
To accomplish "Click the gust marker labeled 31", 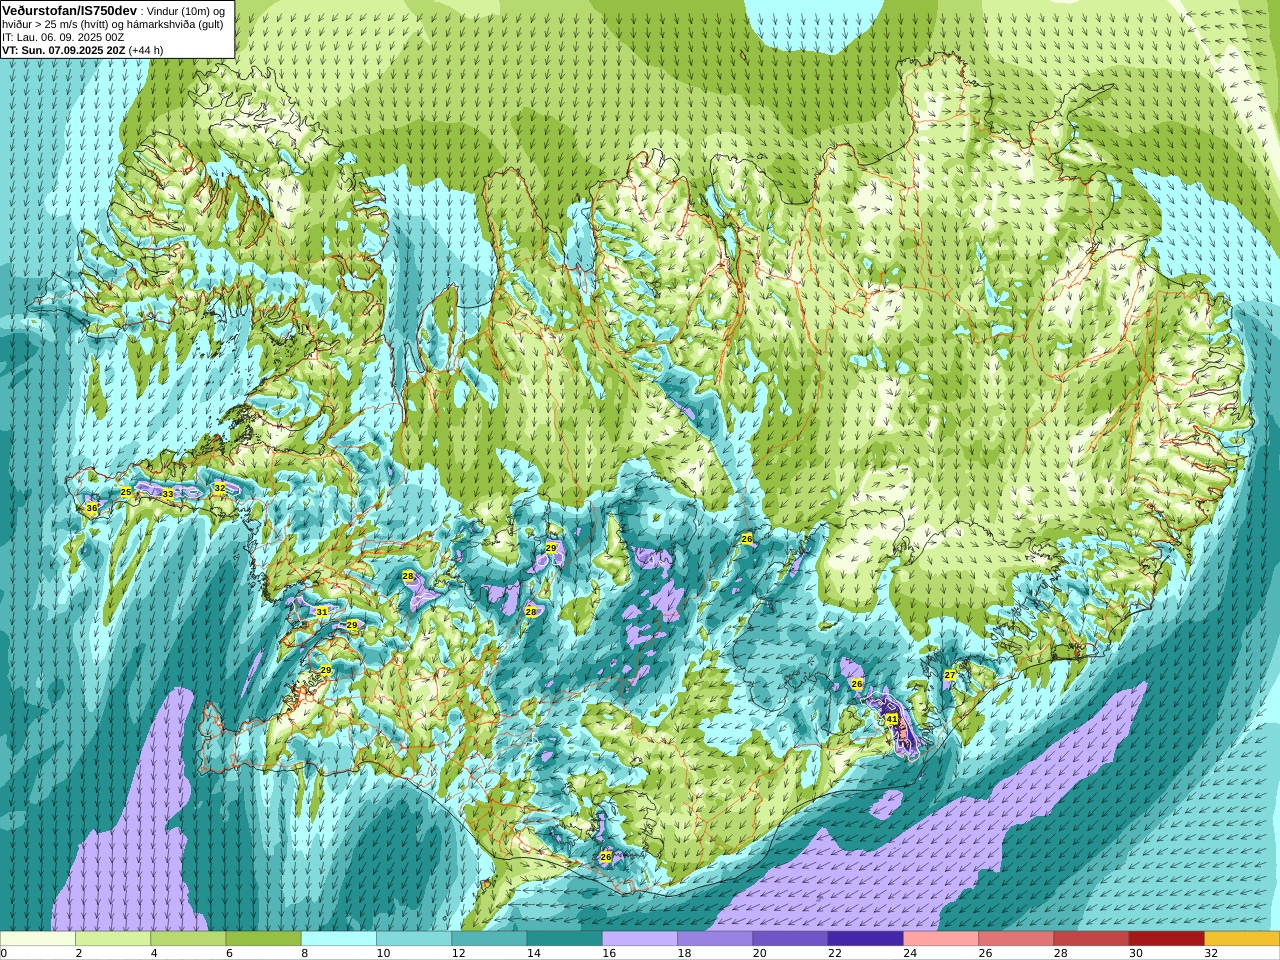I will click(x=322, y=611).
